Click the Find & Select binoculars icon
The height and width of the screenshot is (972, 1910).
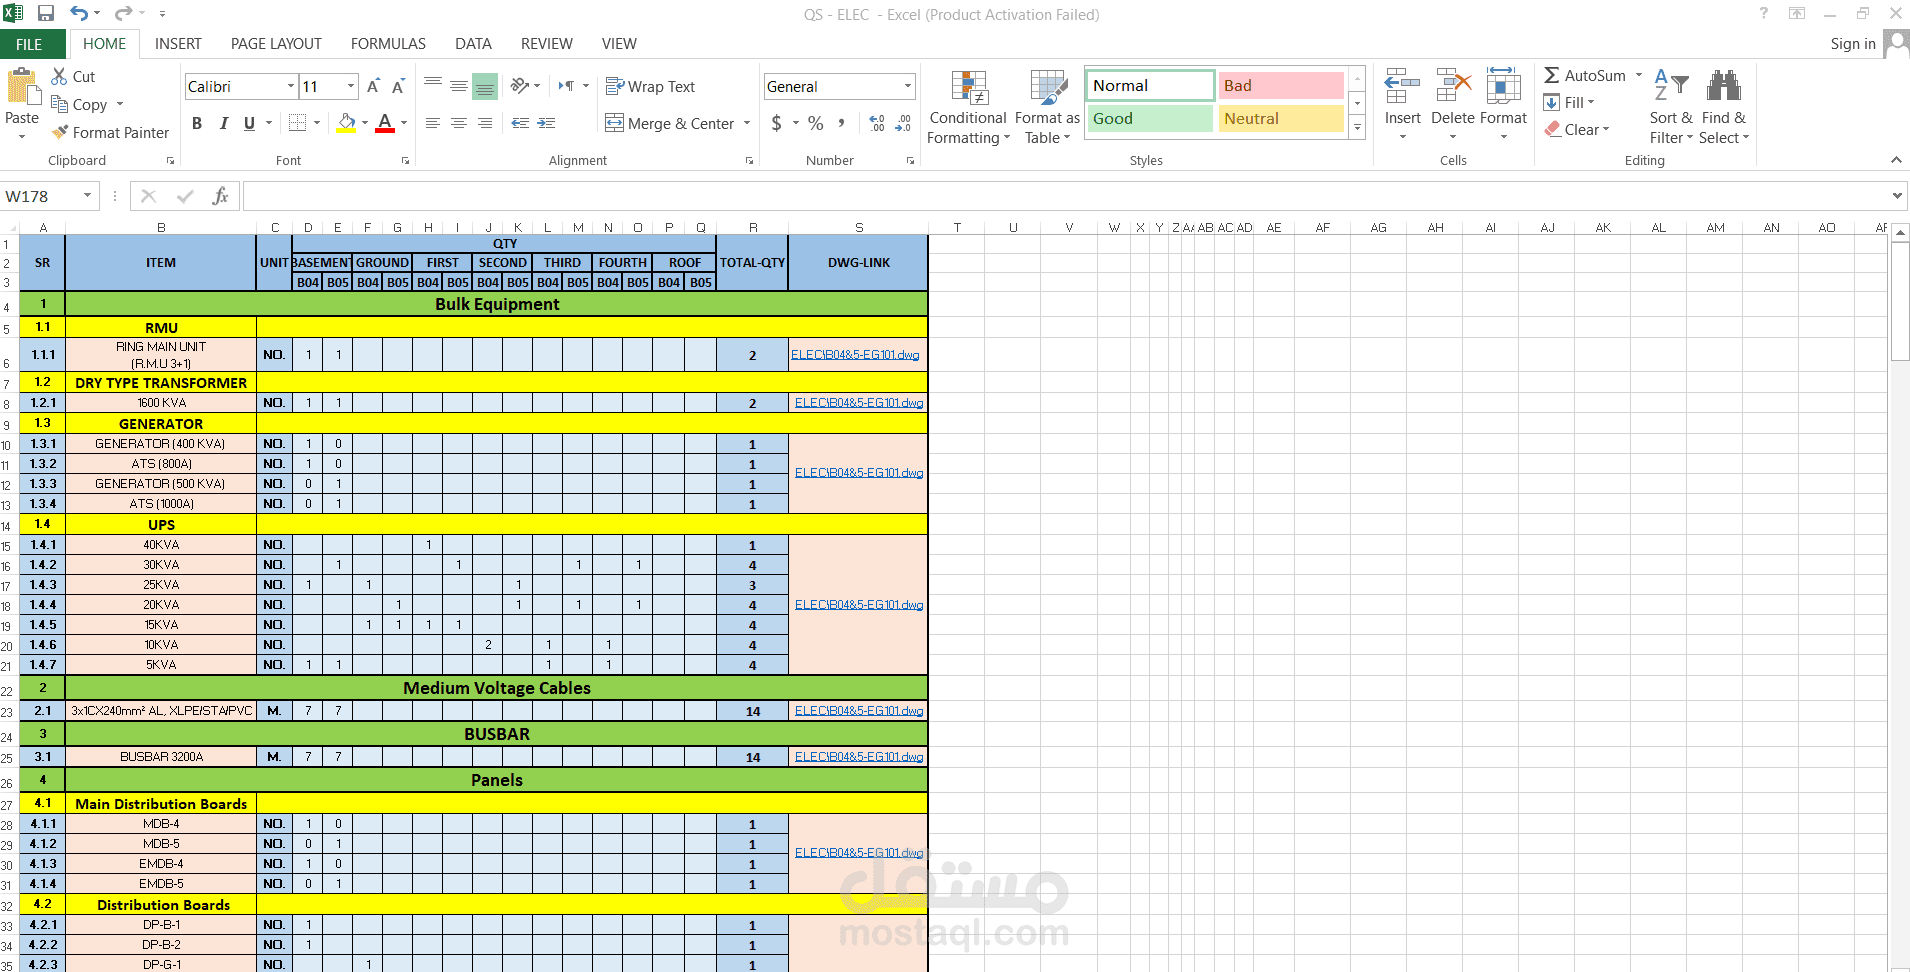pos(1723,87)
